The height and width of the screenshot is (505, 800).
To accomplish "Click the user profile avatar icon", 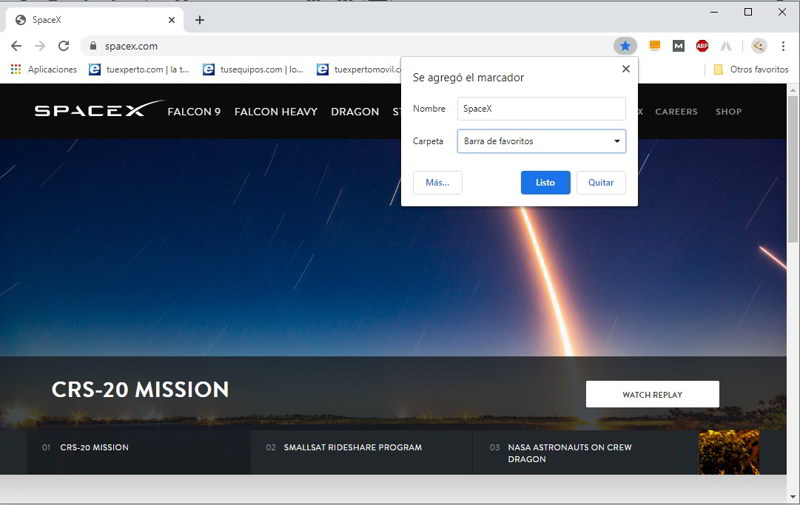I will coord(759,46).
